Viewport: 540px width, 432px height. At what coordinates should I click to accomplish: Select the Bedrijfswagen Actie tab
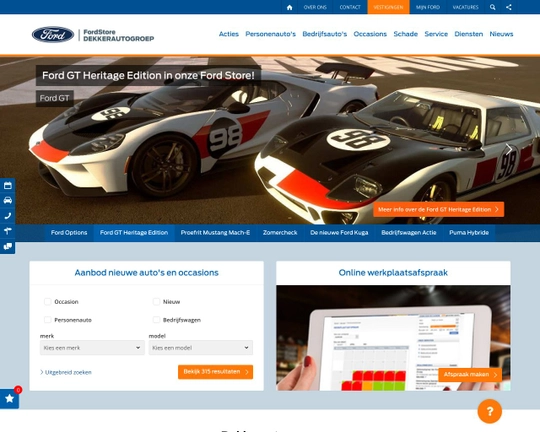pos(409,233)
